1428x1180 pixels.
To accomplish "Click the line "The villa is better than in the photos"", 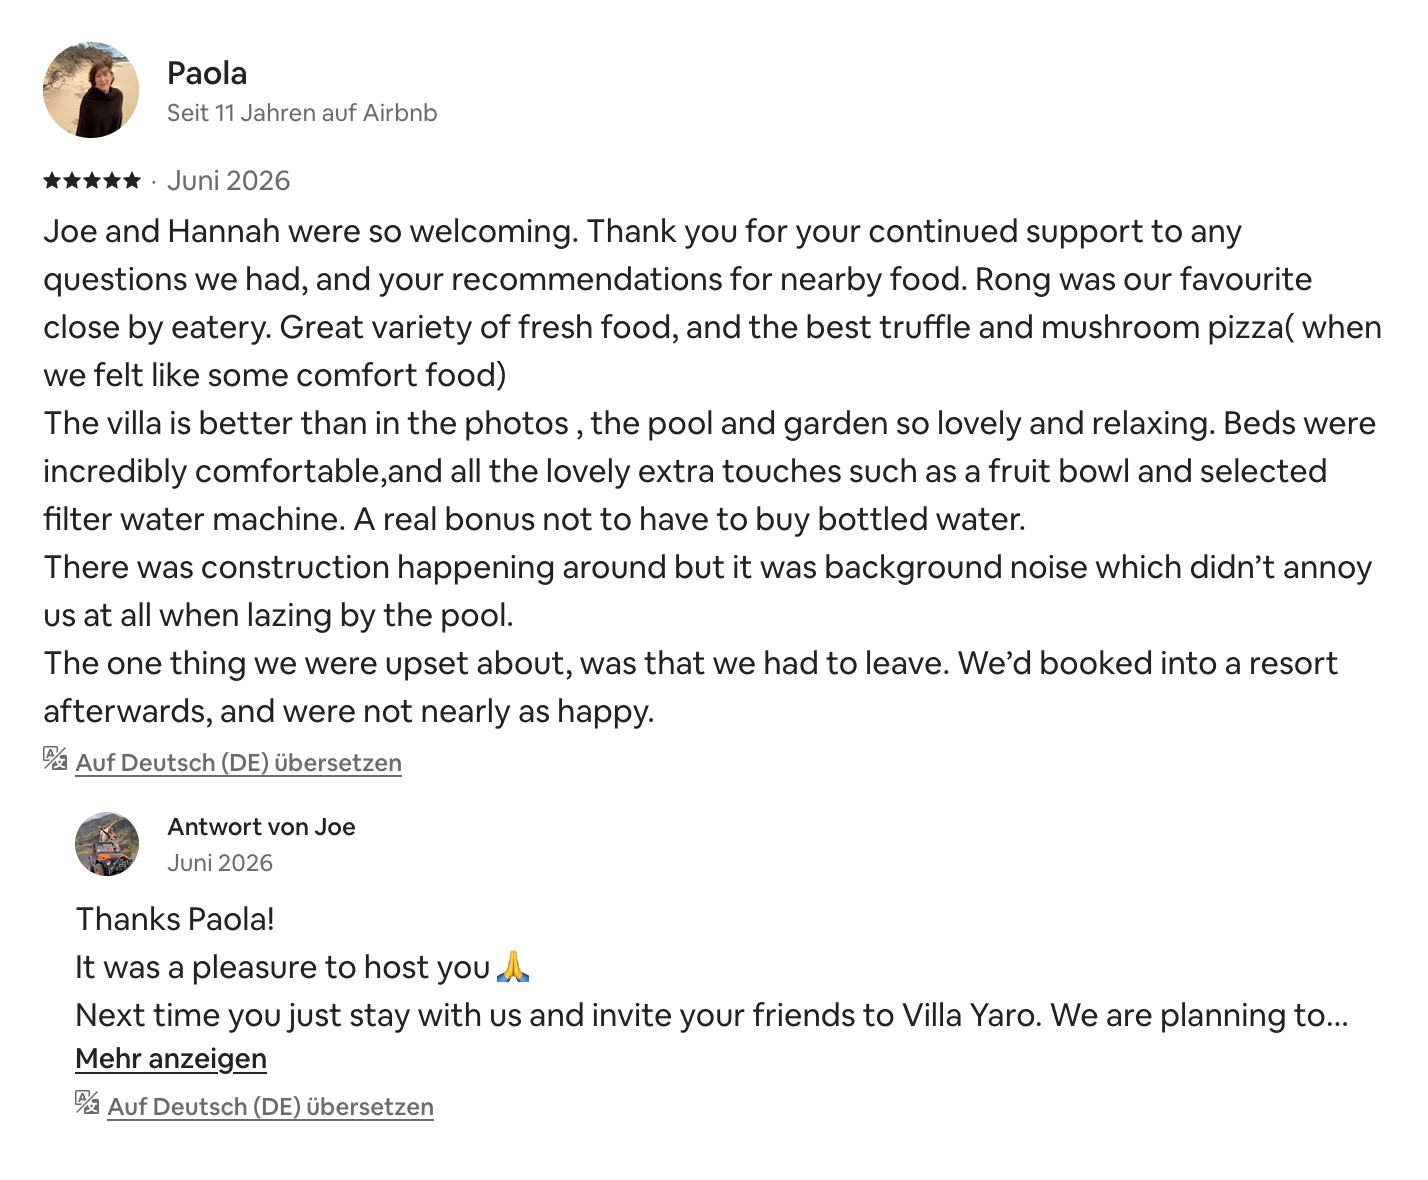I will coord(306,423).
